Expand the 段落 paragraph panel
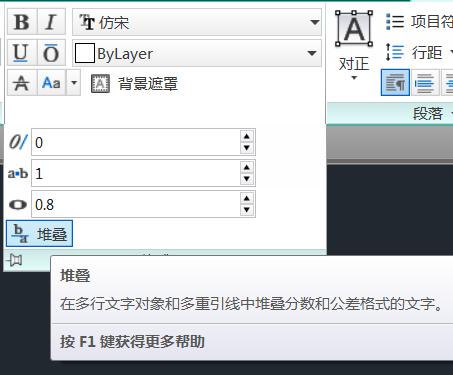Image resolution: width=453 pixels, height=375 pixels. (433, 114)
